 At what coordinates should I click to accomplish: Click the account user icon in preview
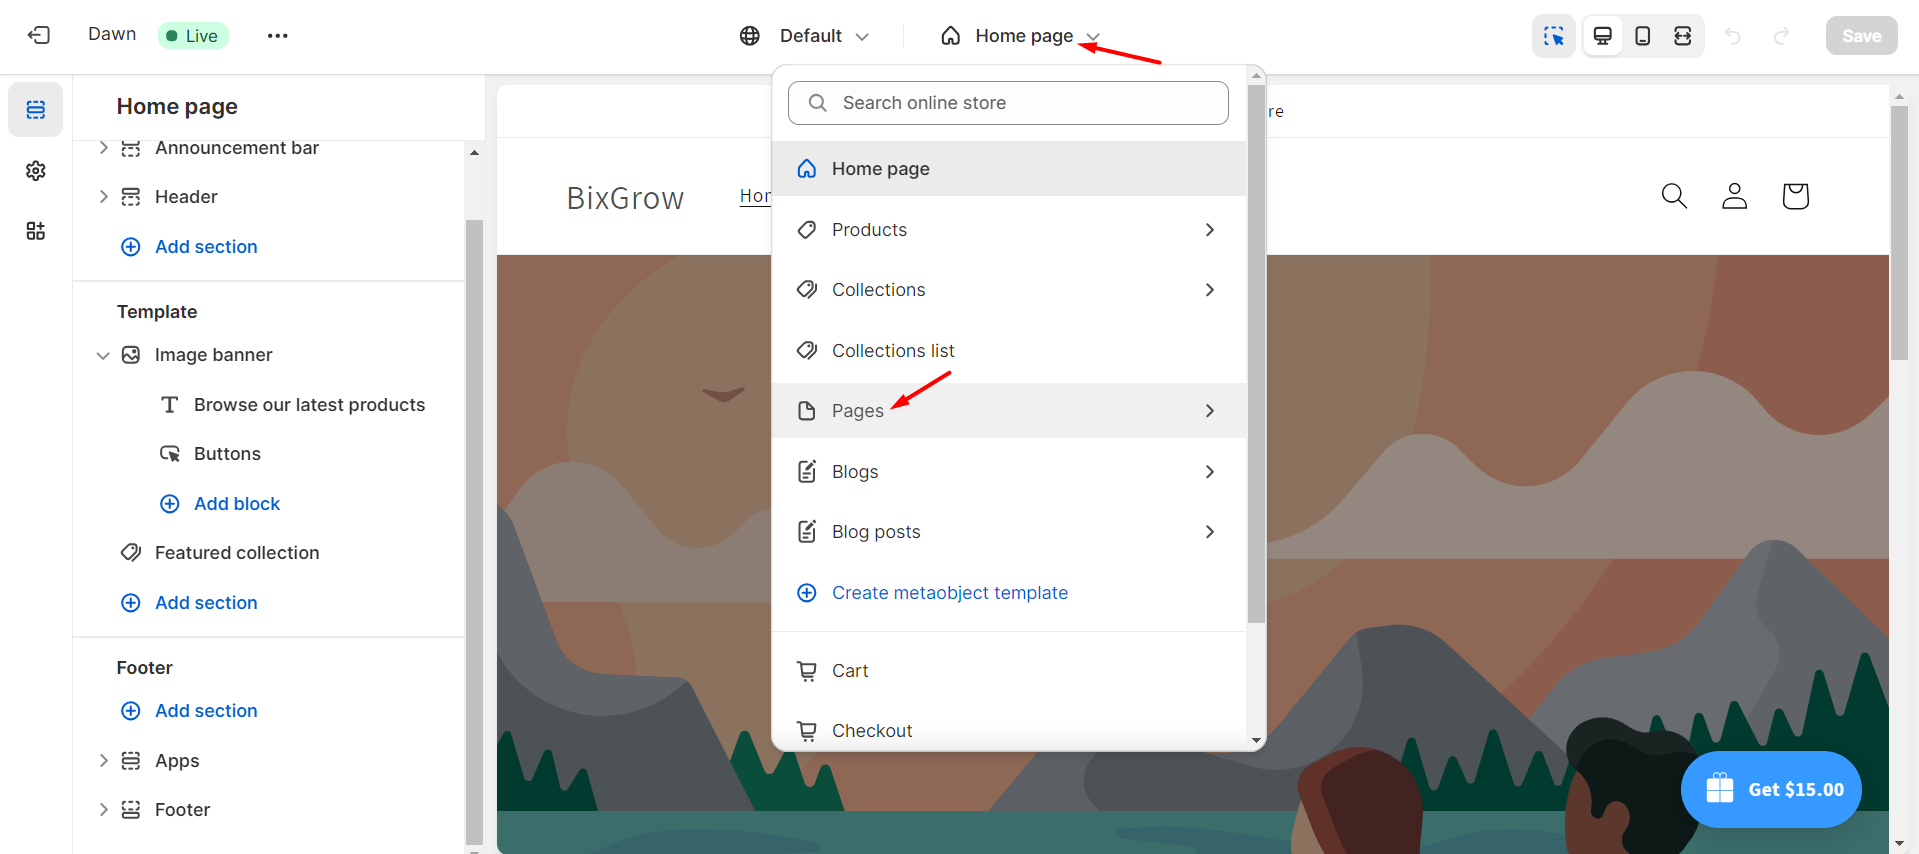(x=1734, y=196)
